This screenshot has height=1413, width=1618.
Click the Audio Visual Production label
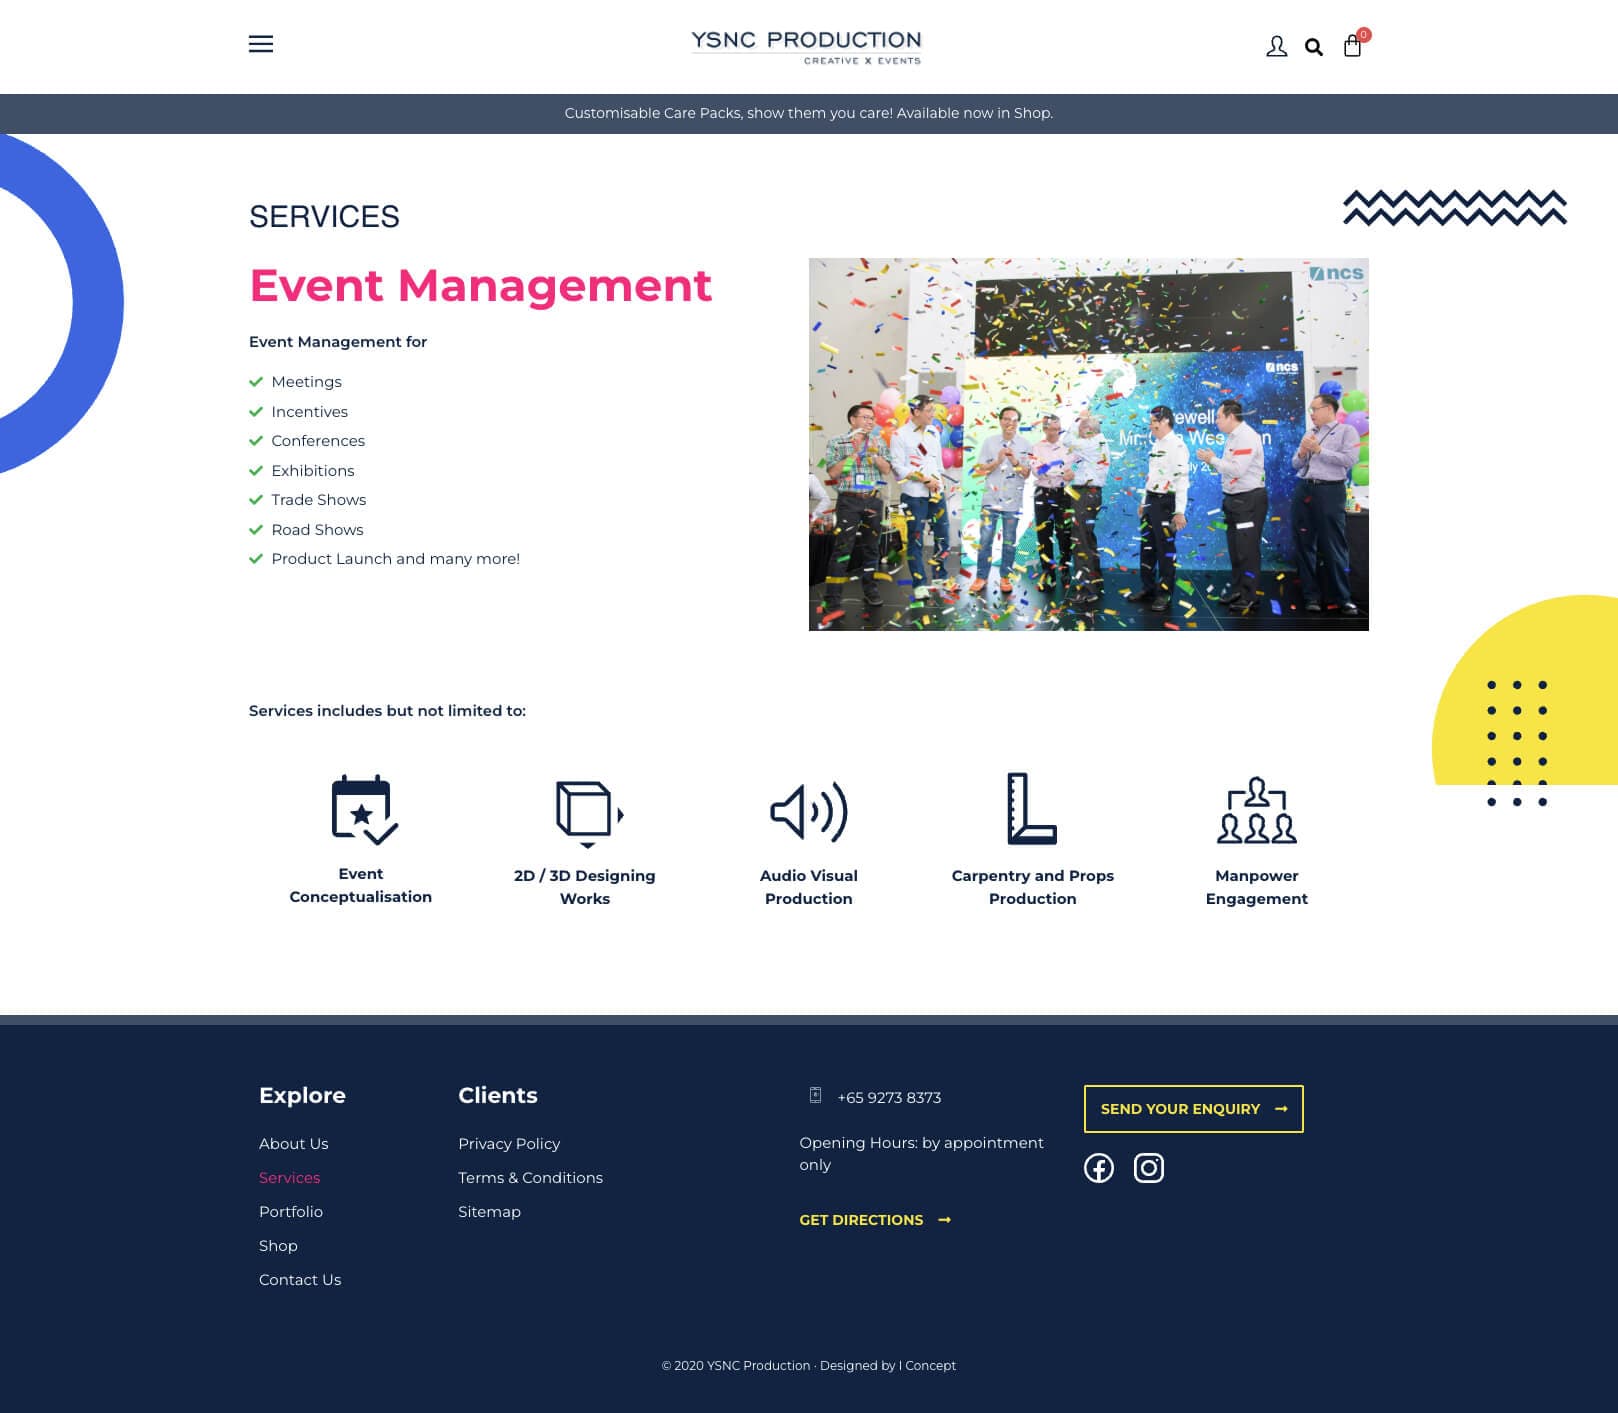pos(809,888)
